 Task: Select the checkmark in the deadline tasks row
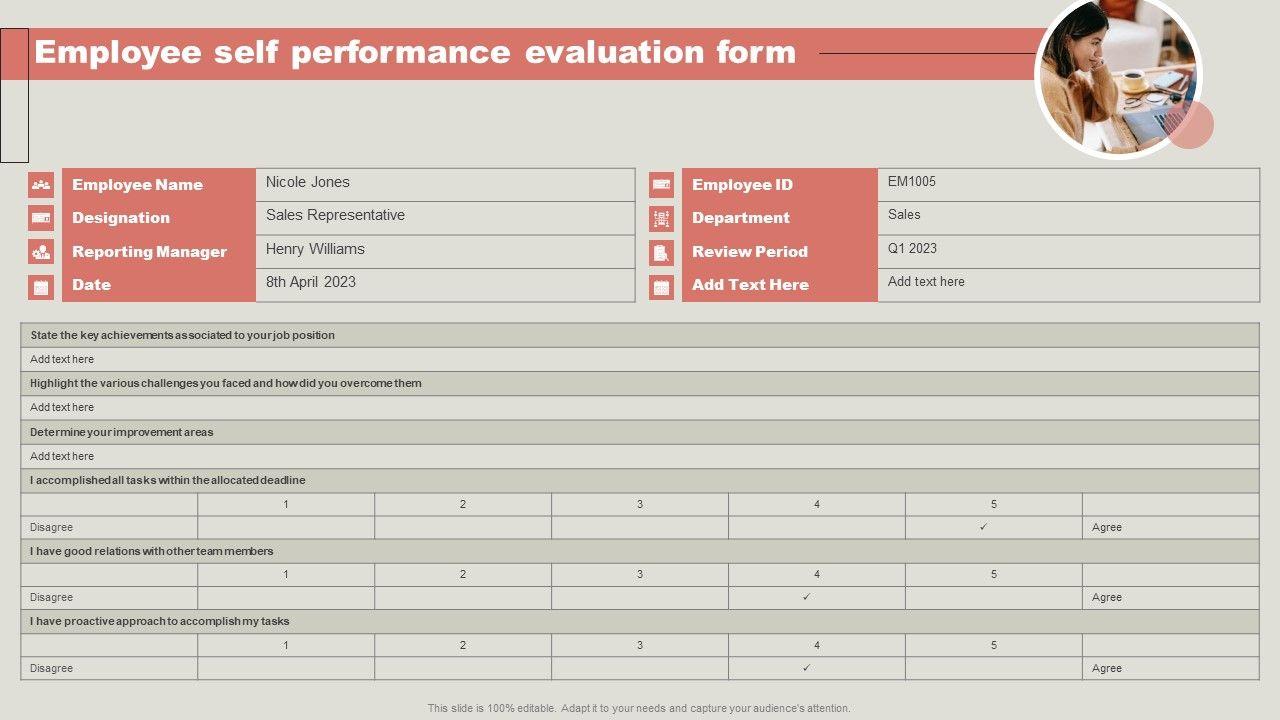pos(983,527)
